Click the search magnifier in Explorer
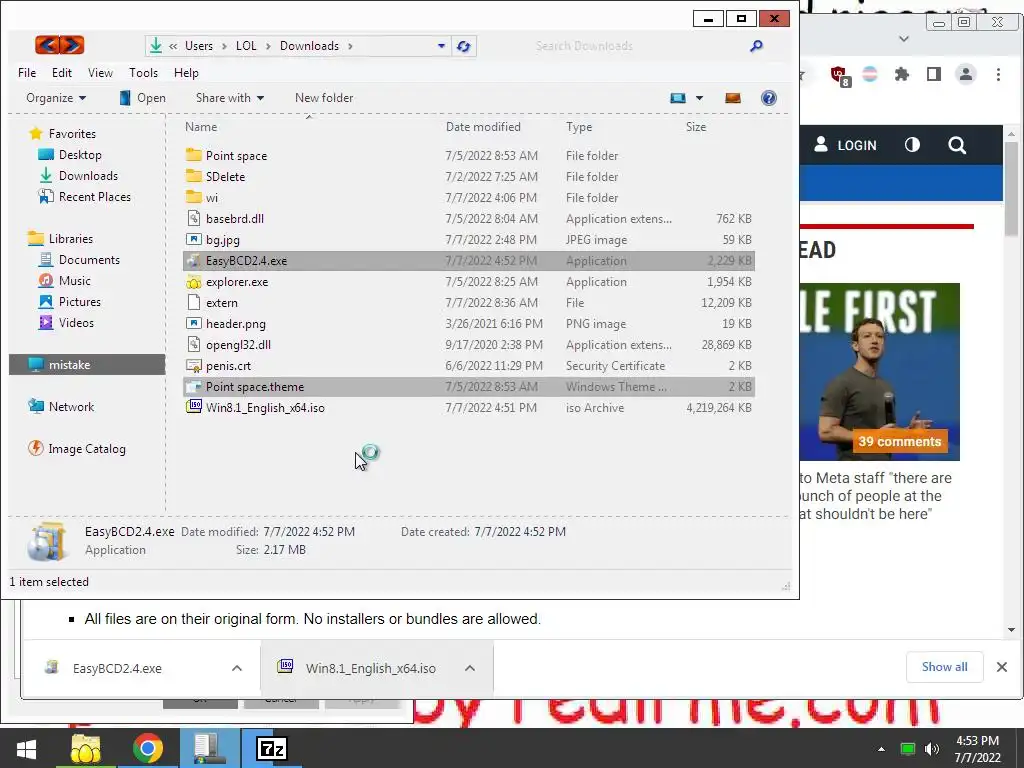 (x=756, y=46)
